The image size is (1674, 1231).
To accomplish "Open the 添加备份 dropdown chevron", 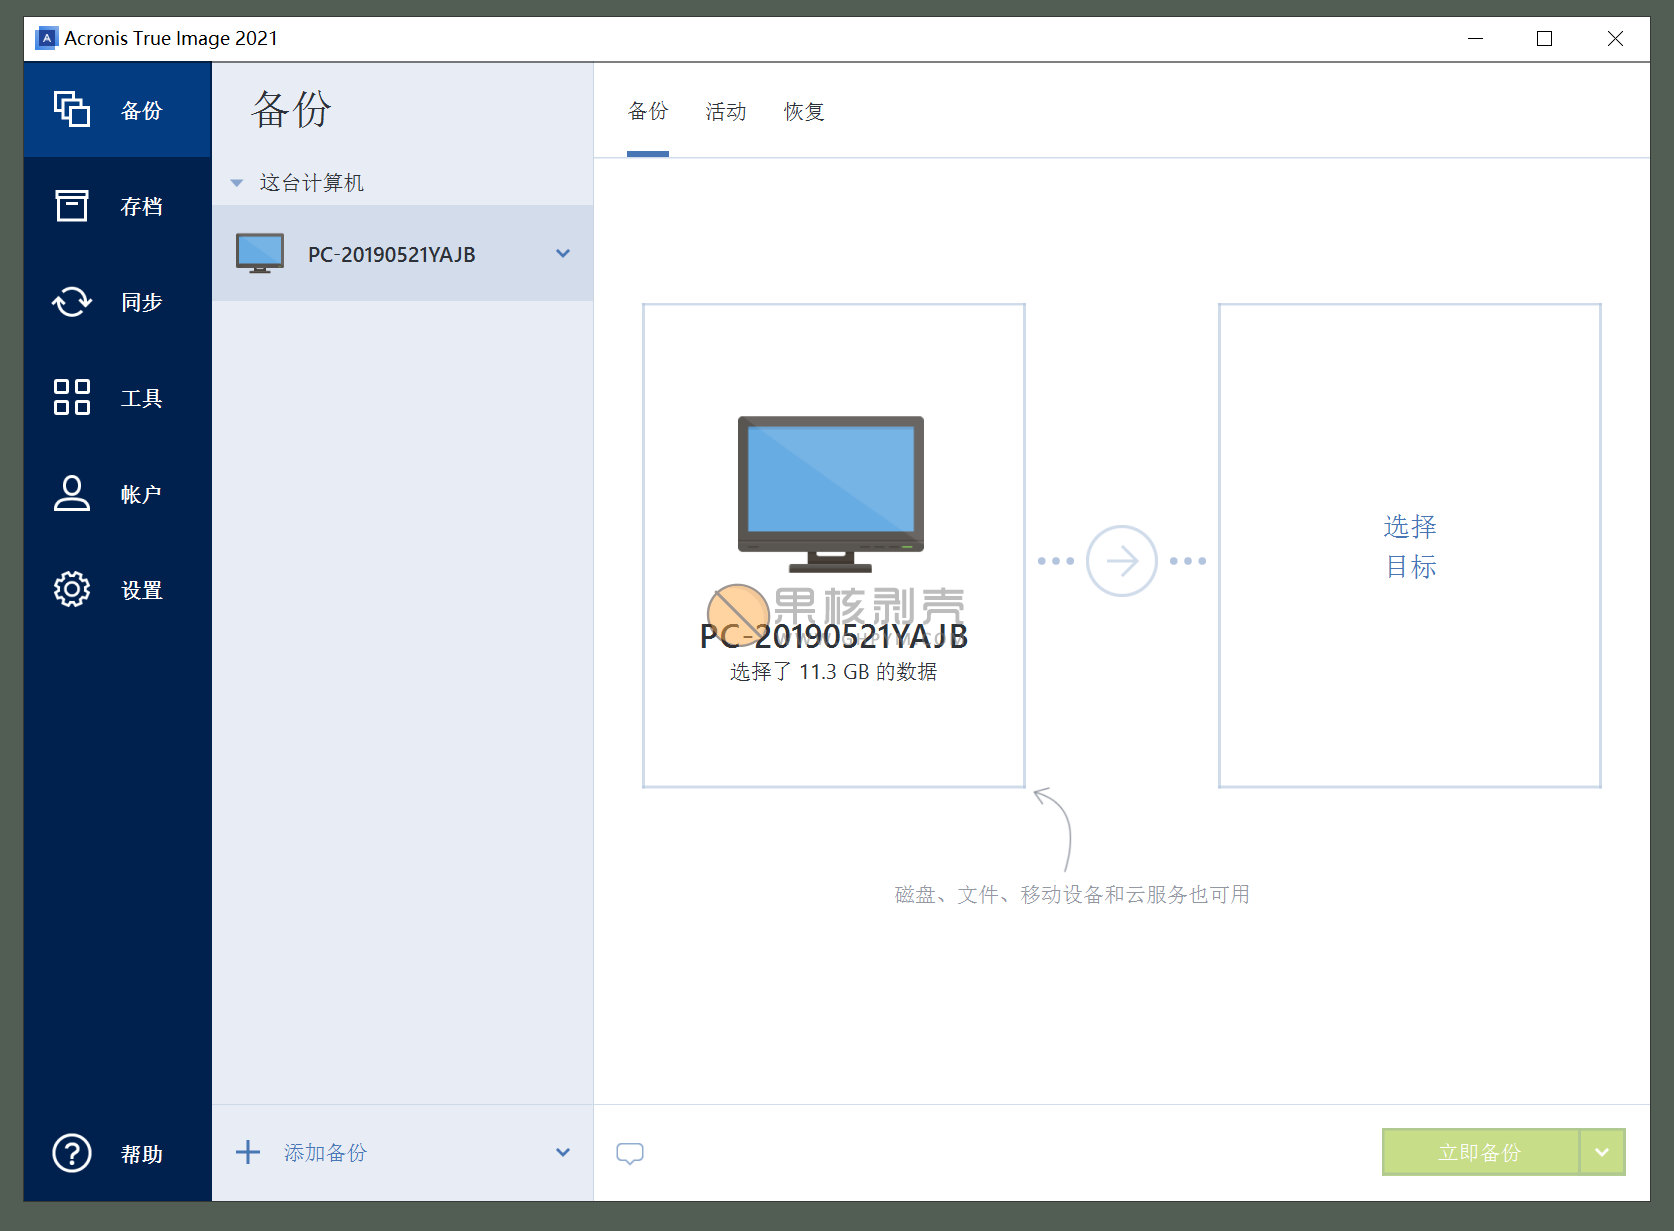I will (x=563, y=1152).
